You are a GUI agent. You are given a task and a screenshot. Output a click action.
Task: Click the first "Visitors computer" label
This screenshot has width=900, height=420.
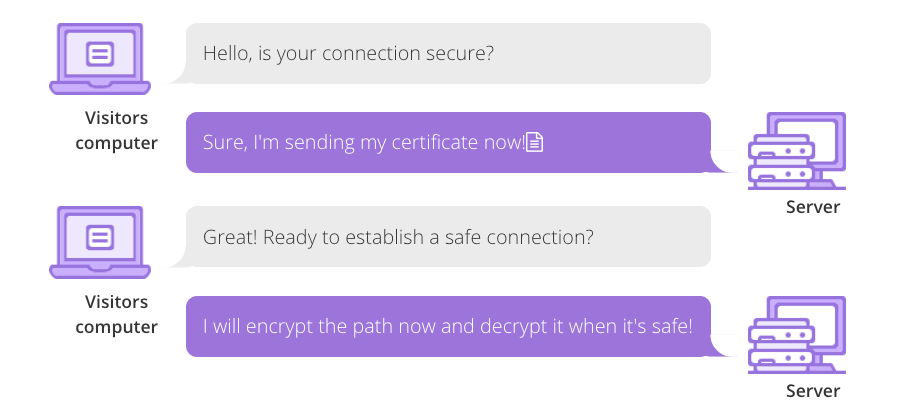[117, 131]
